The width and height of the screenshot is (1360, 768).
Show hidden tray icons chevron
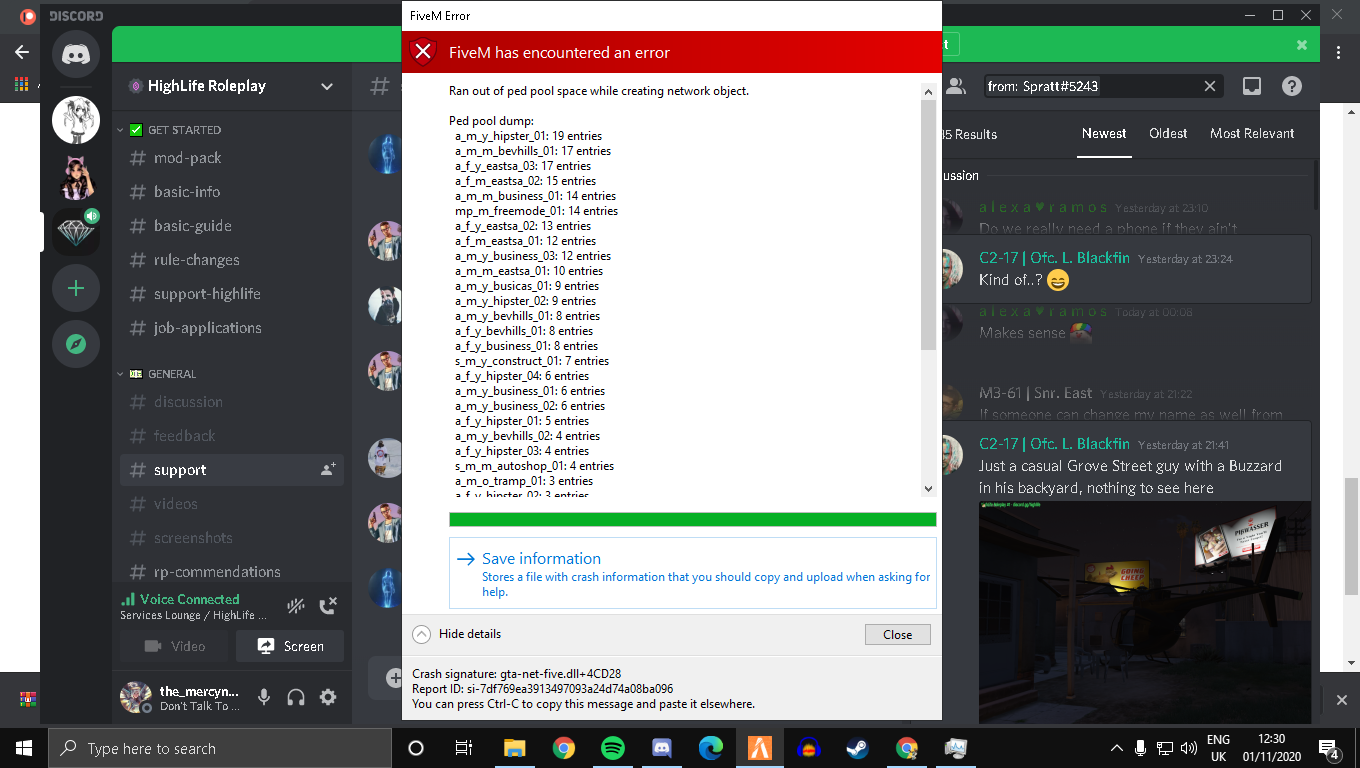point(1116,748)
